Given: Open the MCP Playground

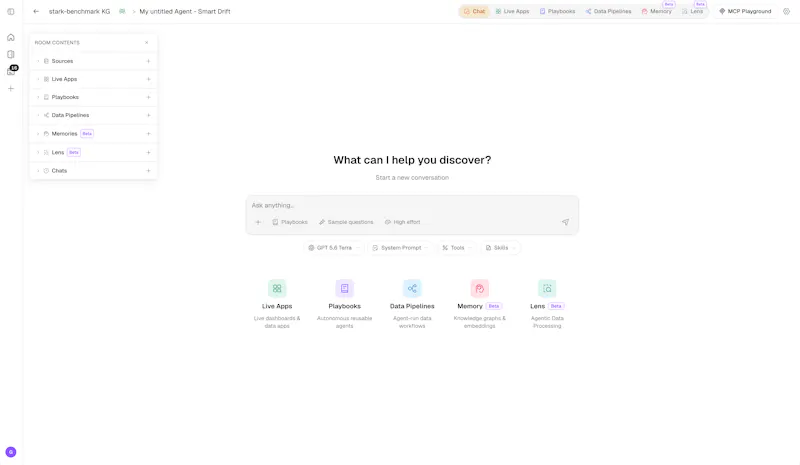Looking at the screenshot, I should [745, 11].
